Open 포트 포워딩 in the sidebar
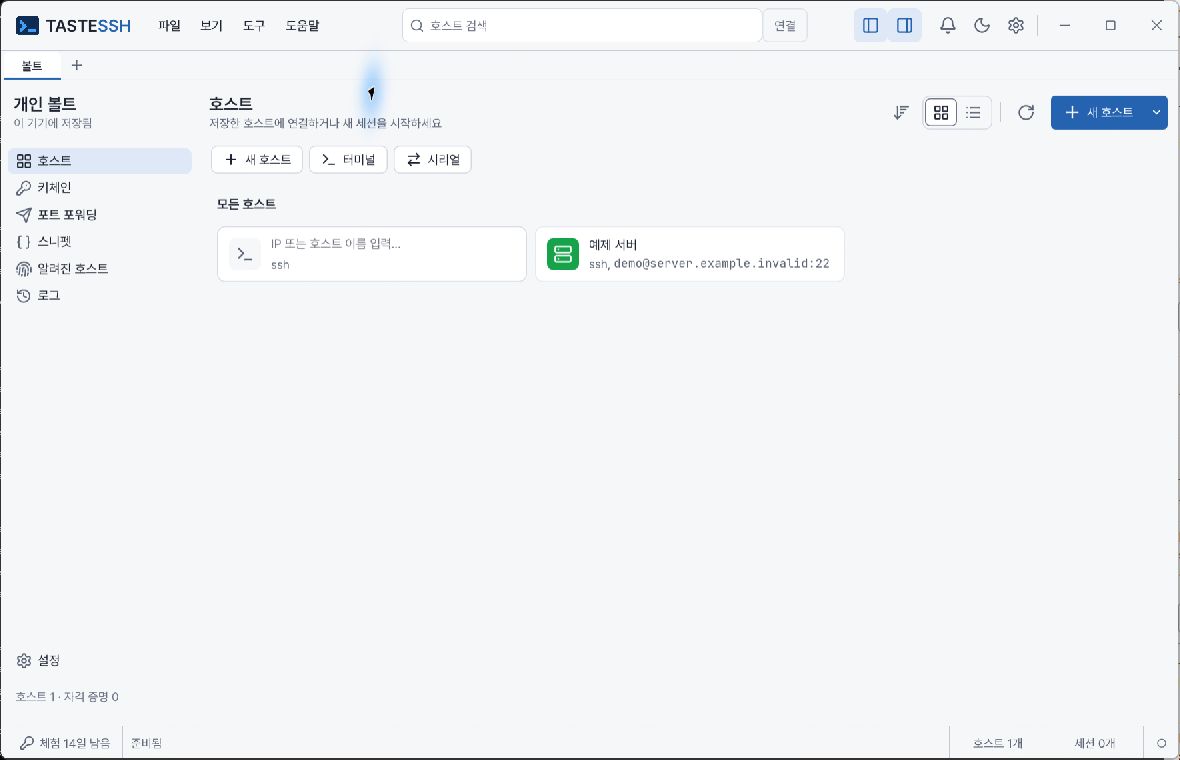The image size is (1180, 760). point(100,215)
